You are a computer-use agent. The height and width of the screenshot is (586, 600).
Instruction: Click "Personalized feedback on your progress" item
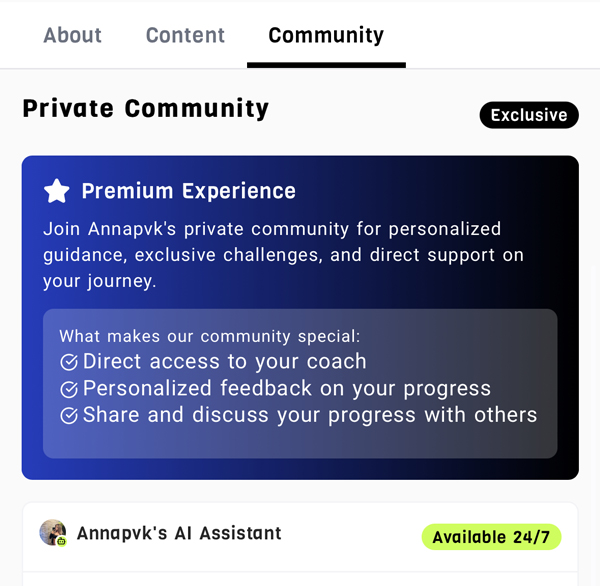[286, 389]
